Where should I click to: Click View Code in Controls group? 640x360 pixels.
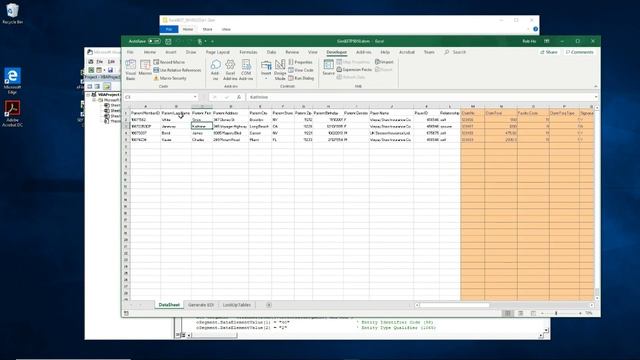tap(301, 70)
